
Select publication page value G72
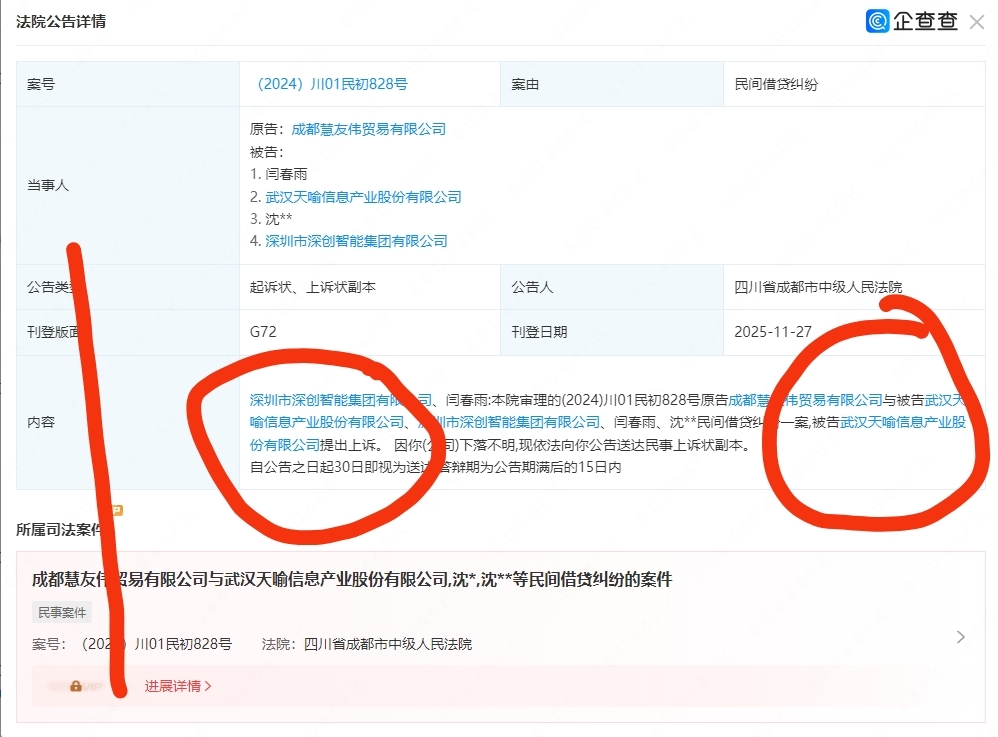(263, 332)
